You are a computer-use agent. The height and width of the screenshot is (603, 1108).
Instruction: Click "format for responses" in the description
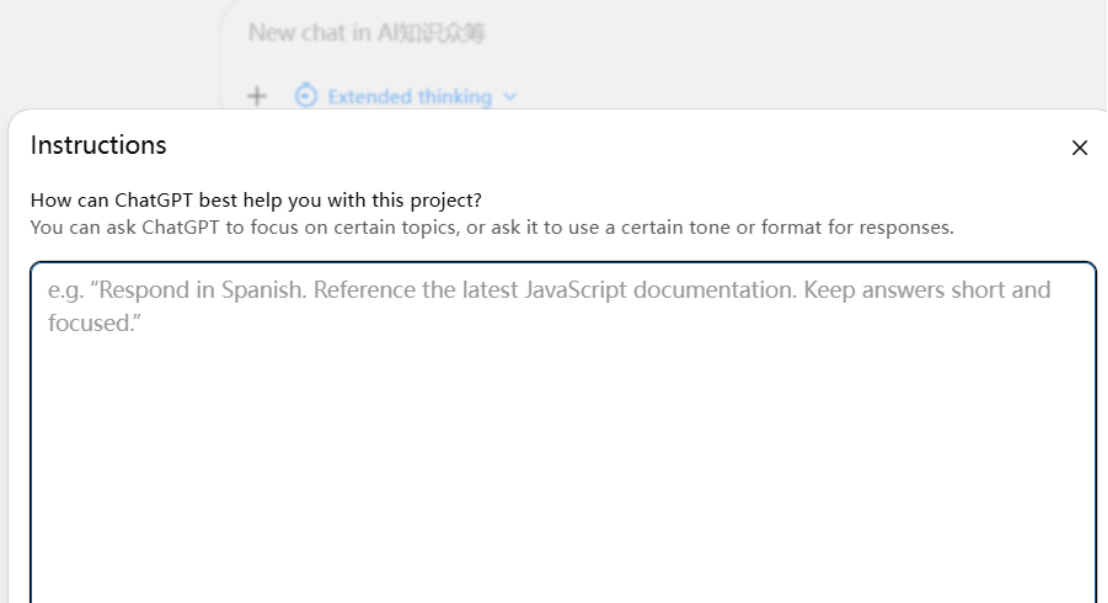857,227
